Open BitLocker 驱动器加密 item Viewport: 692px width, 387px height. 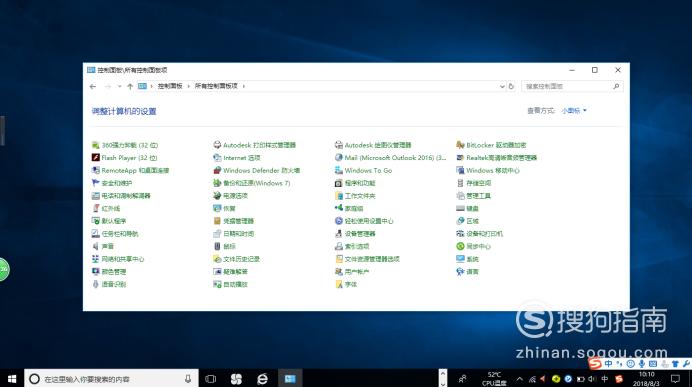pos(491,145)
